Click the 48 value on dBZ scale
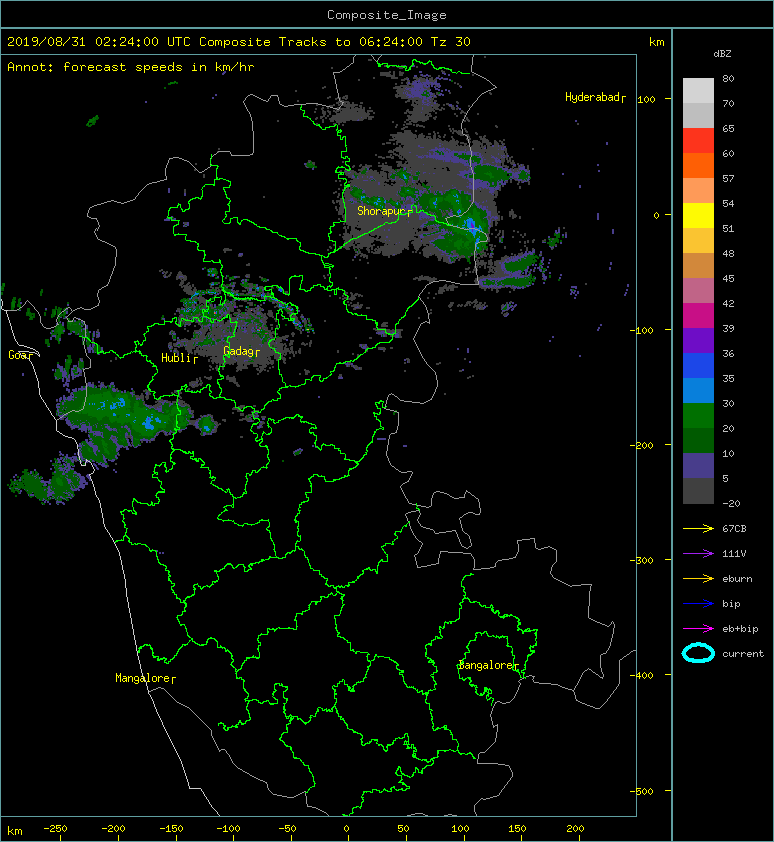 (x=728, y=253)
